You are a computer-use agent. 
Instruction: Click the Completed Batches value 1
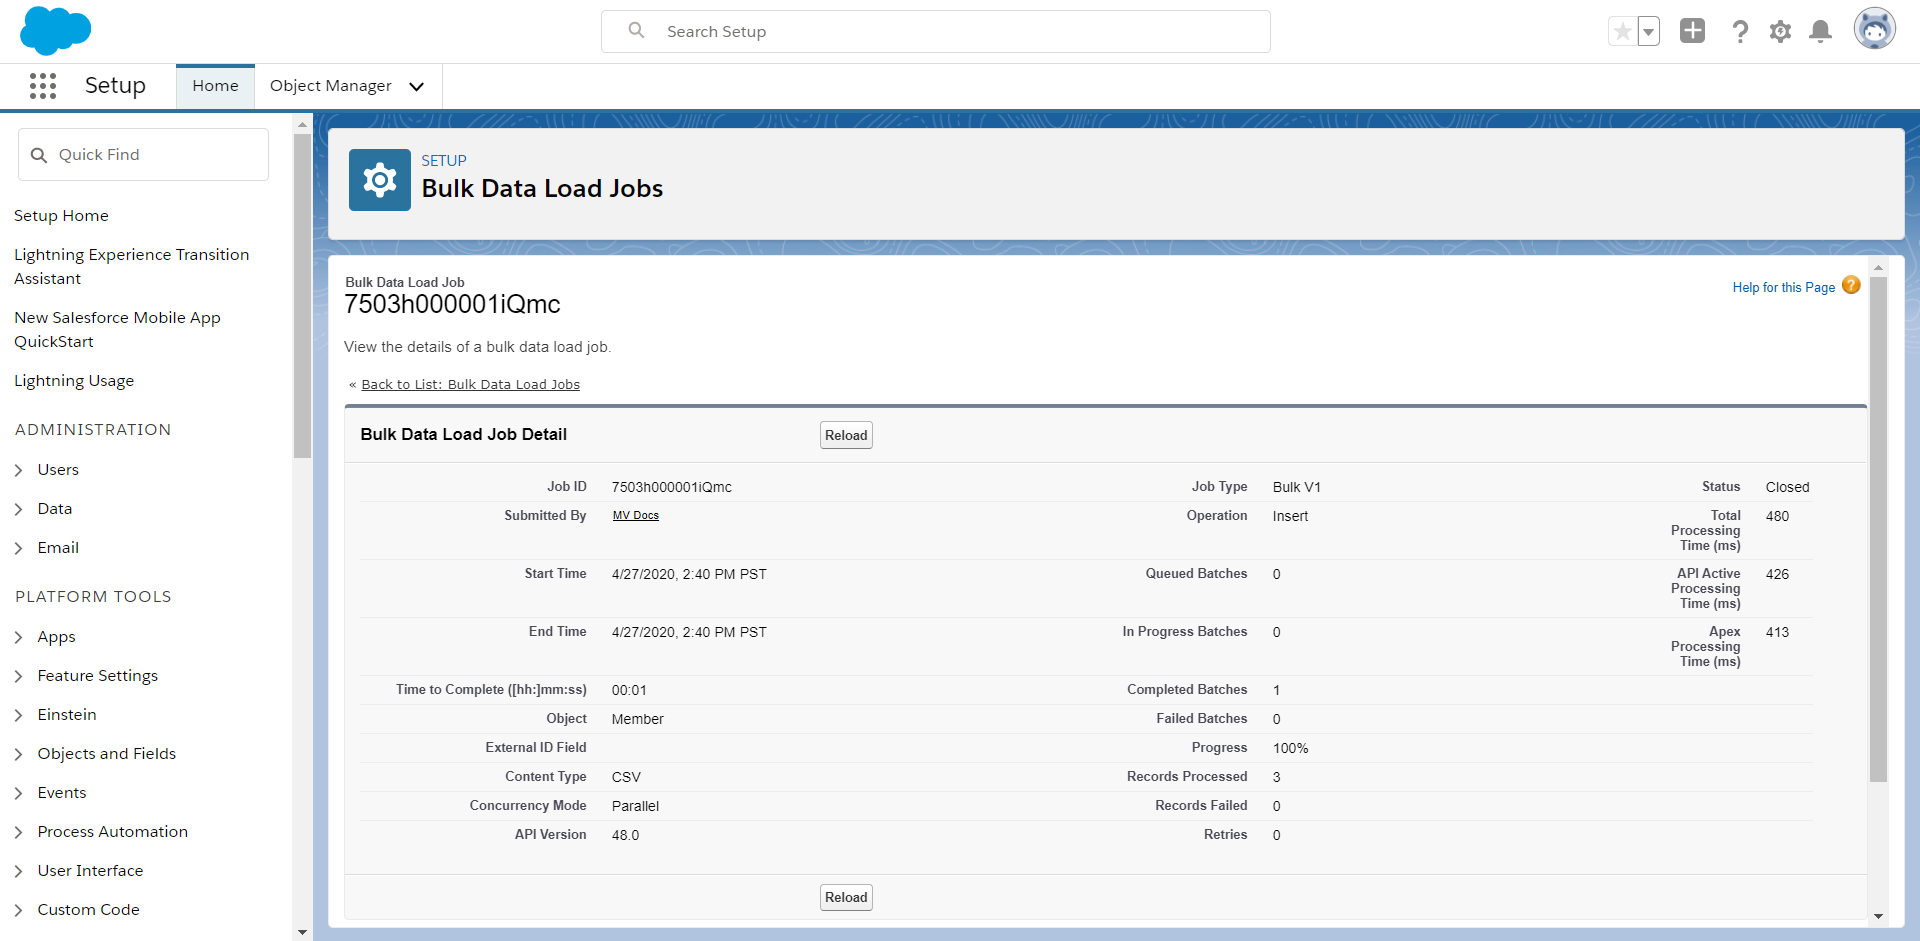pos(1277,691)
